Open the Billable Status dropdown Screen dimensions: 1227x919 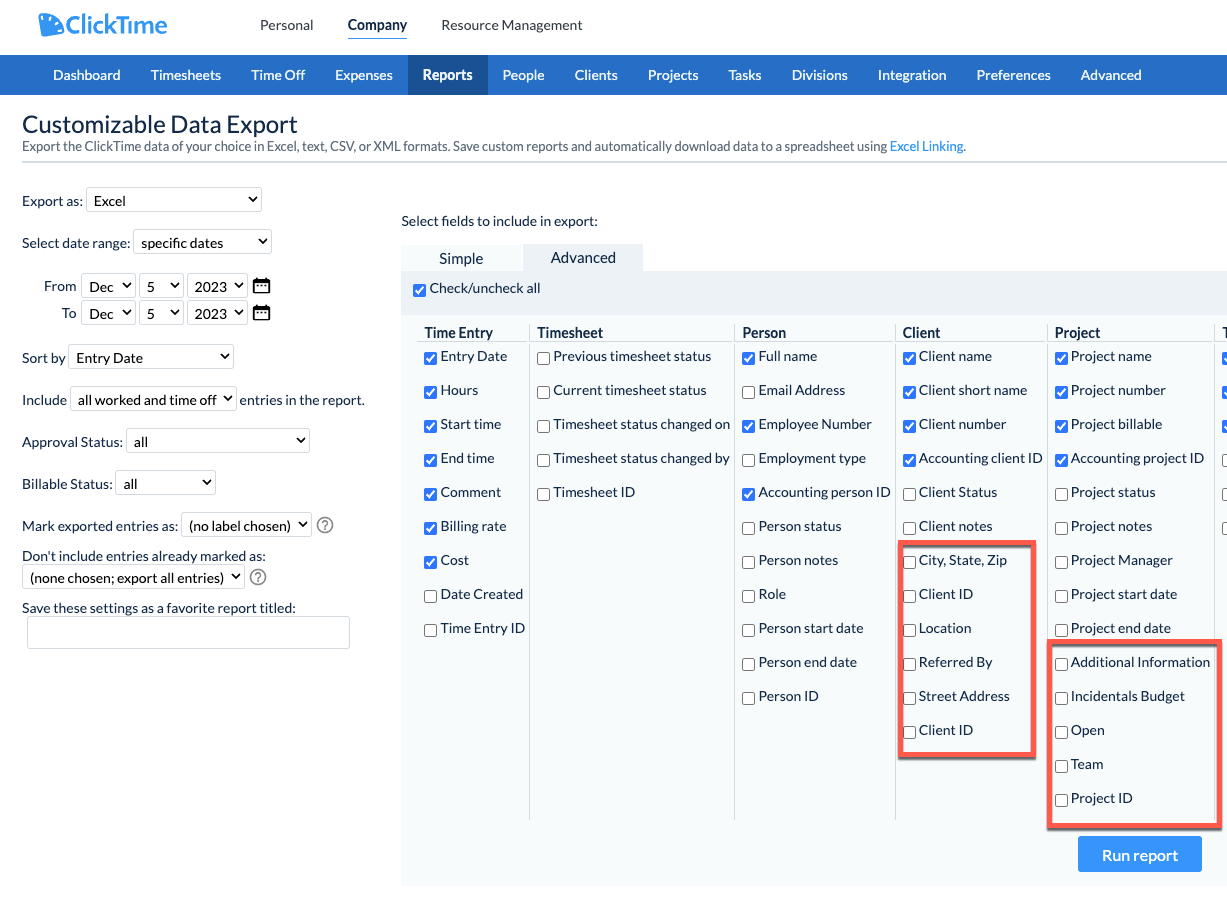[165, 482]
